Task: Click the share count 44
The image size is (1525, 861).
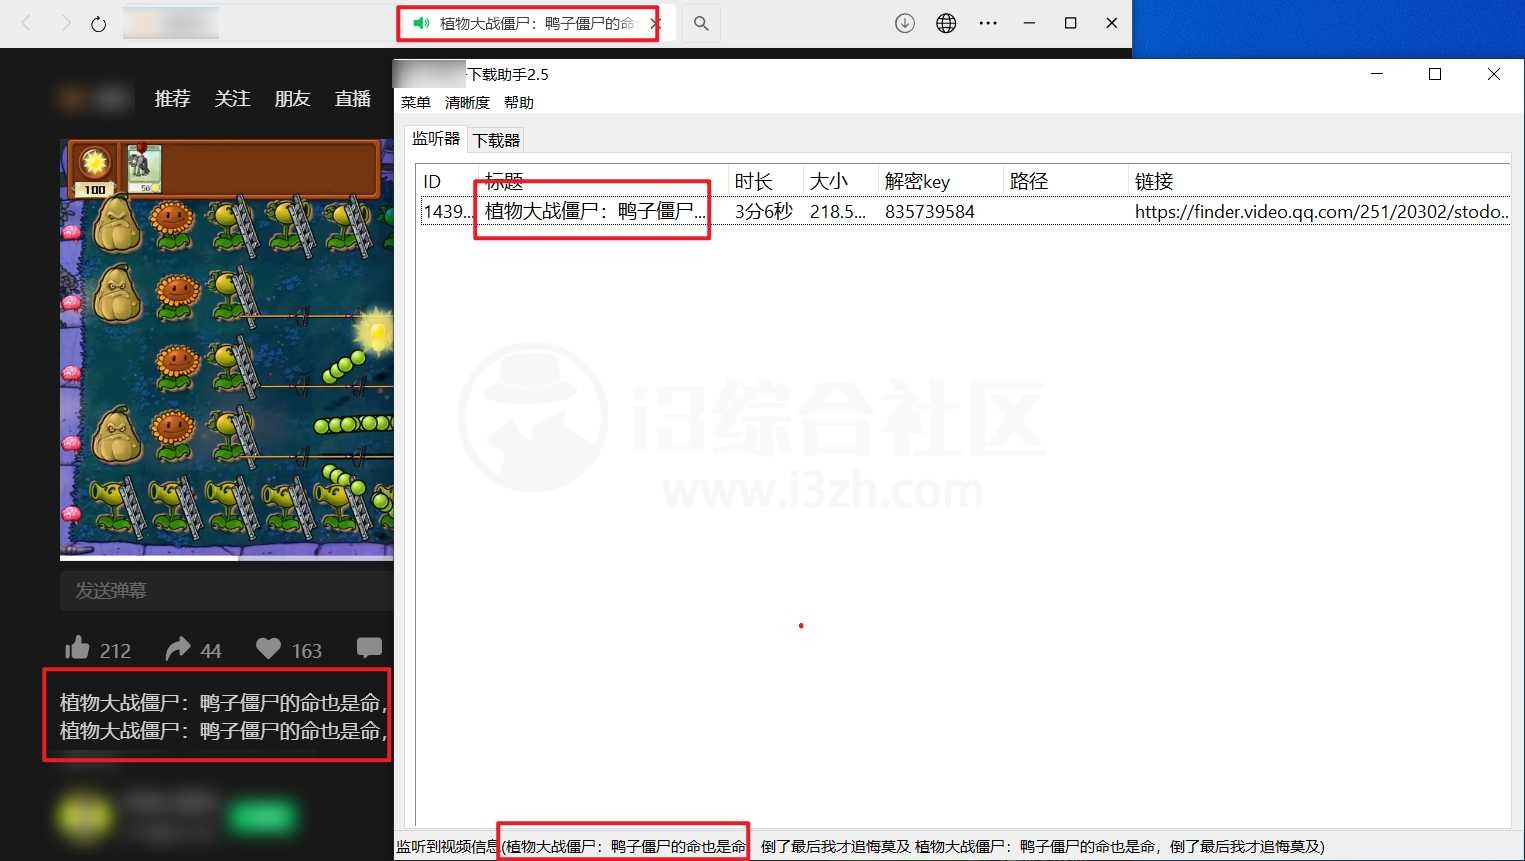Action: coord(211,651)
